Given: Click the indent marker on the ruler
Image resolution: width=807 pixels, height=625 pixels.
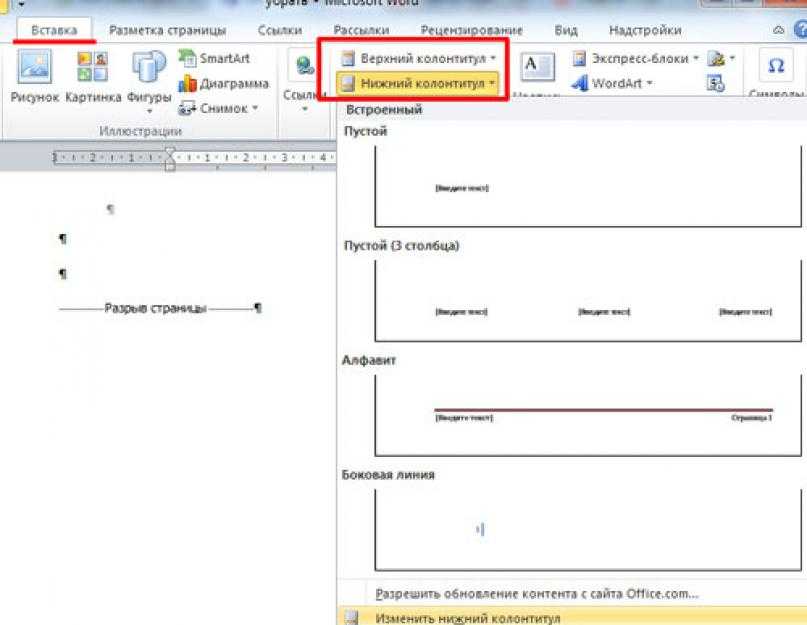Looking at the screenshot, I should [170, 159].
